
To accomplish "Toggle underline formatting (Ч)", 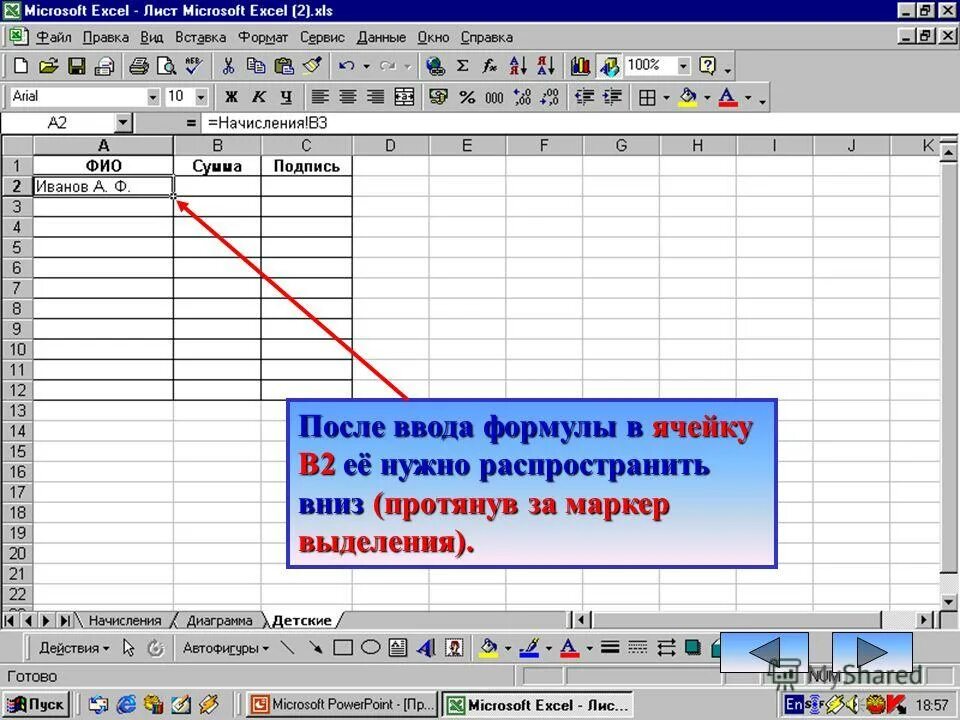I will [285, 97].
